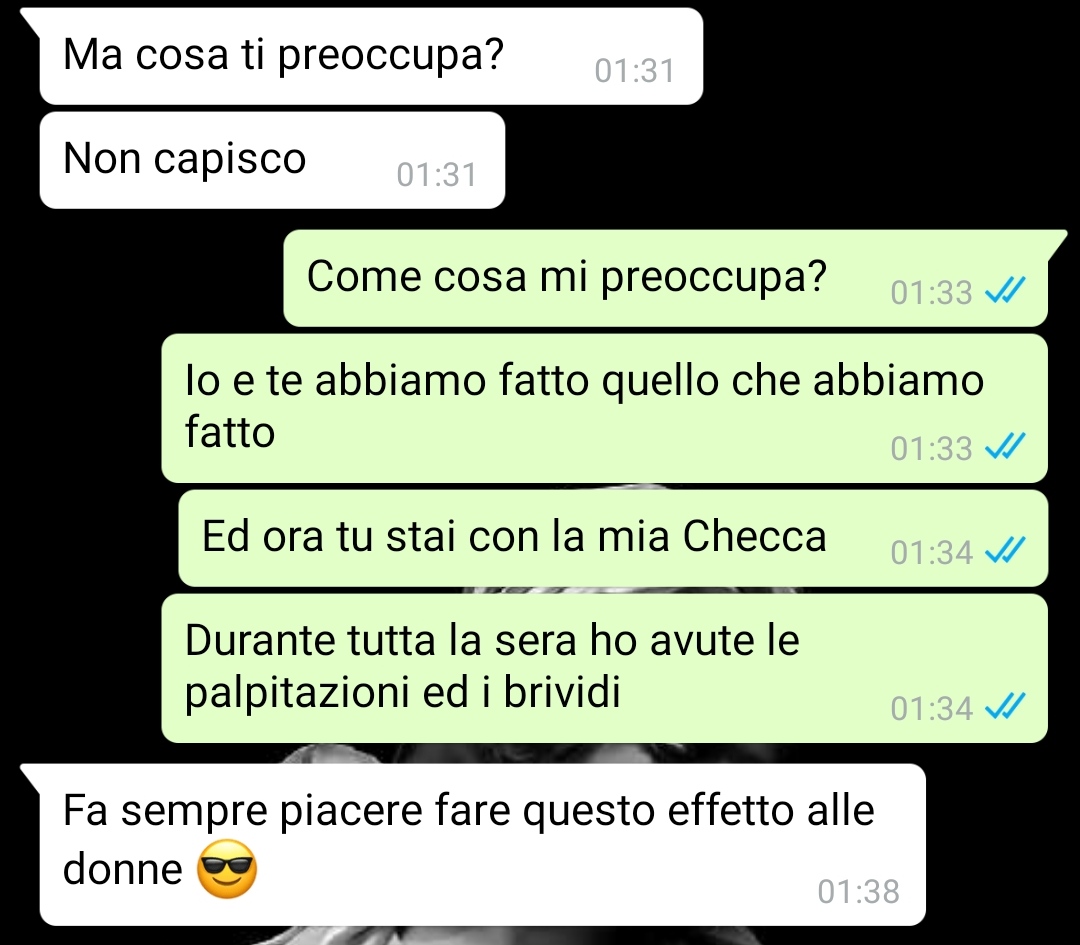The image size is (1080, 945).
Task: Click the word 'Checca' in sent message
Action: coord(754,536)
